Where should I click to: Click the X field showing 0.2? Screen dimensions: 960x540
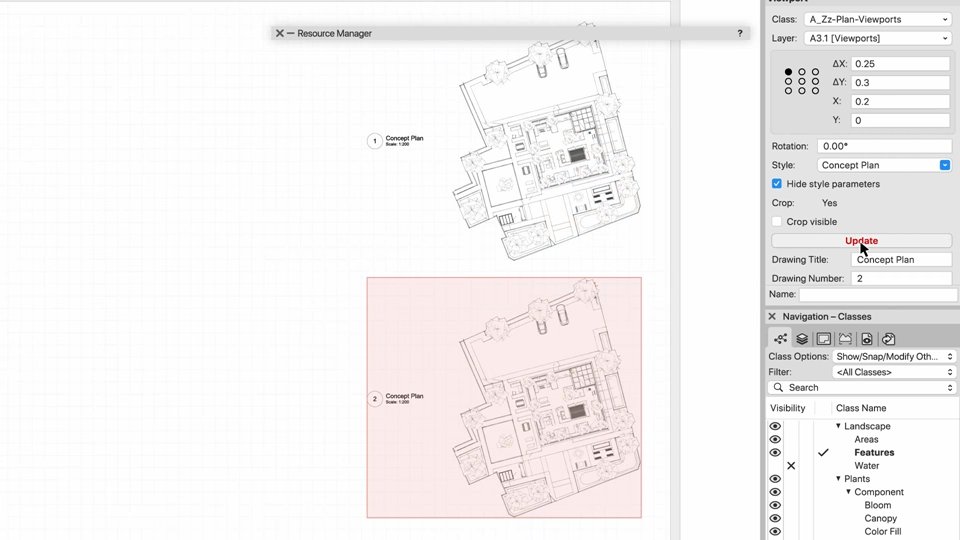point(900,102)
